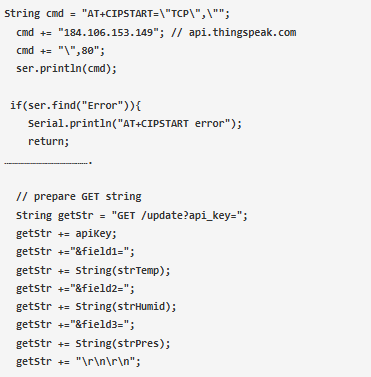This screenshot has height=377, width=371.
Task: Click the "&field2=" string line
Action: pos(75,288)
